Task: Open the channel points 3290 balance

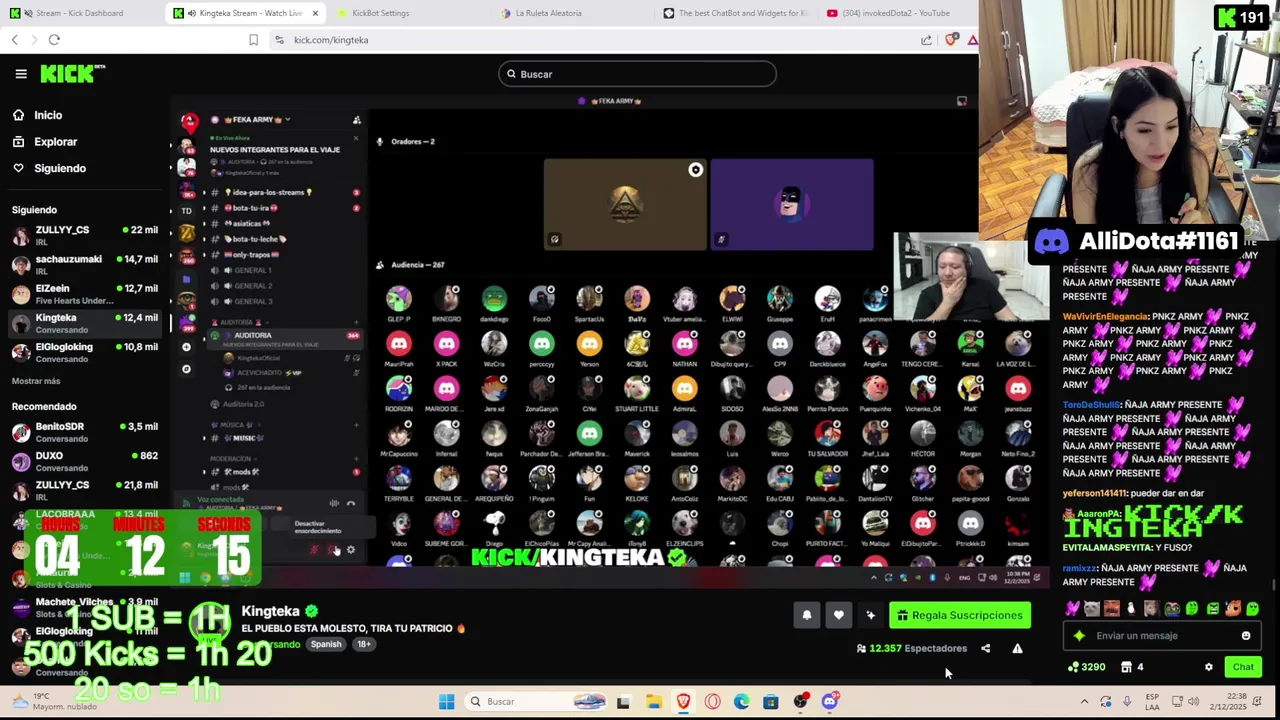Action: (x=1087, y=667)
